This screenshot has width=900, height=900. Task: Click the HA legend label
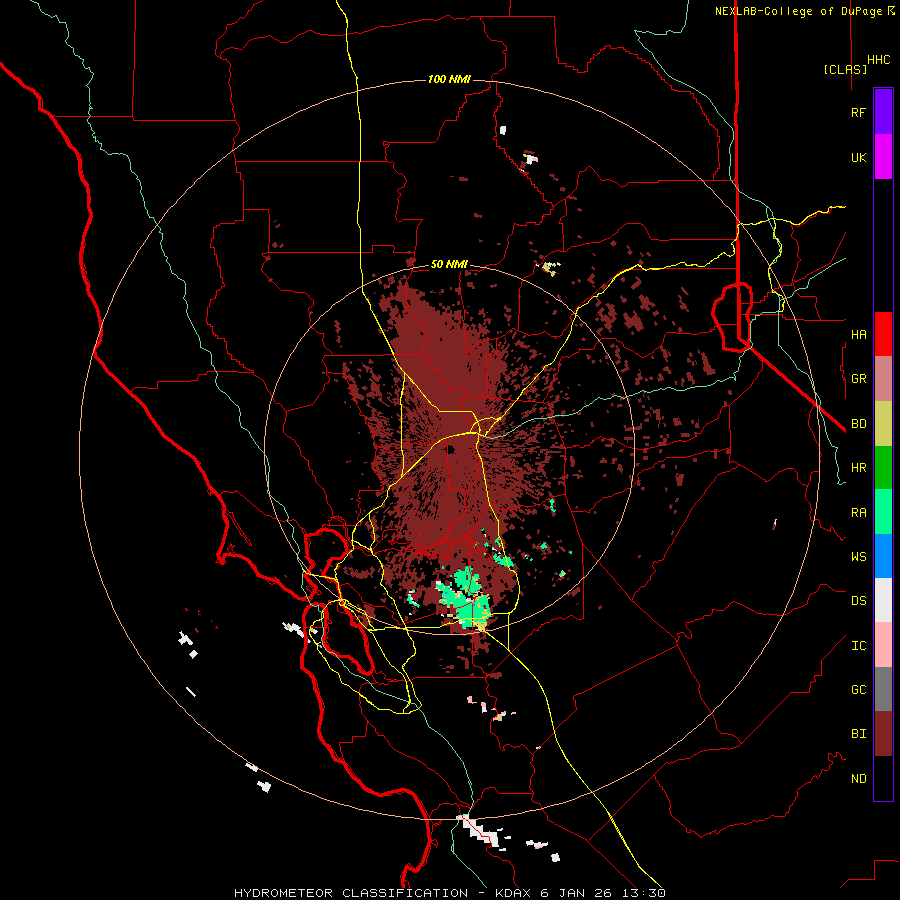858,335
